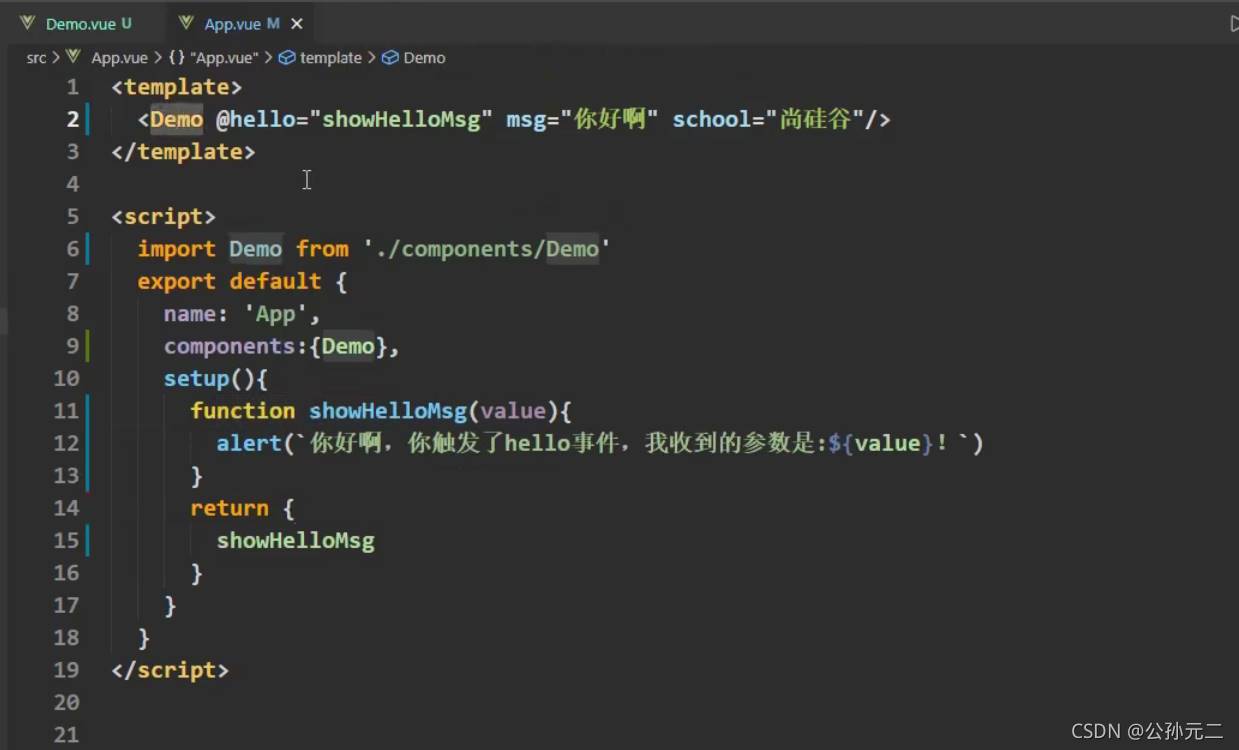Image resolution: width=1239 pixels, height=750 pixels.
Task: Click line number 5 at script tag
Action: pos(72,217)
